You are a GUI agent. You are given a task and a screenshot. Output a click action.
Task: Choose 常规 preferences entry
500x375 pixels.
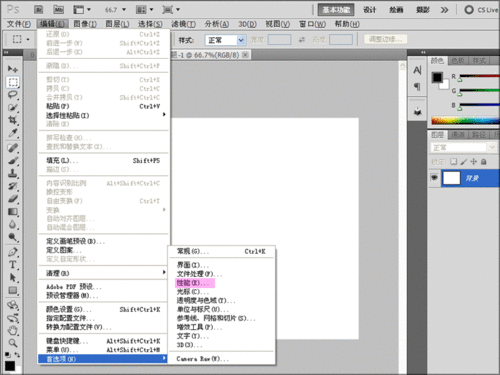221,251
